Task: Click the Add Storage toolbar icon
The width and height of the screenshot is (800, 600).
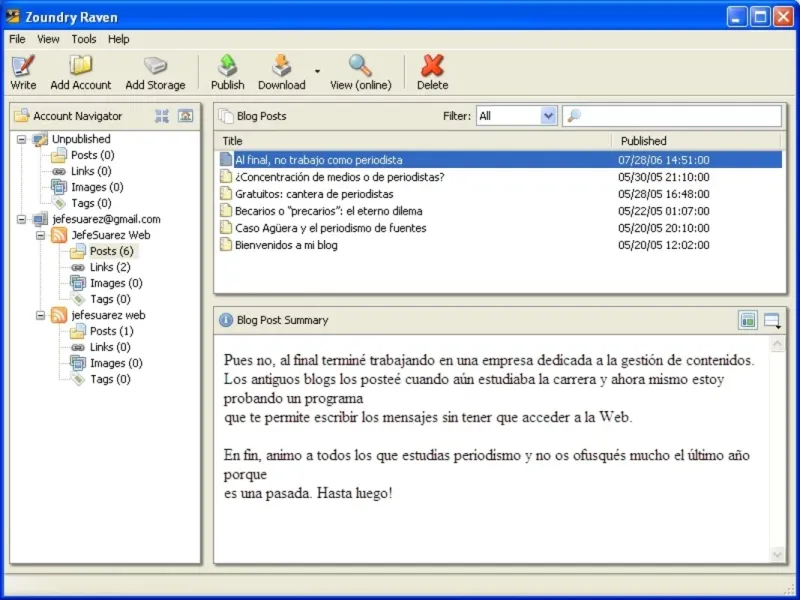Action: [x=155, y=65]
